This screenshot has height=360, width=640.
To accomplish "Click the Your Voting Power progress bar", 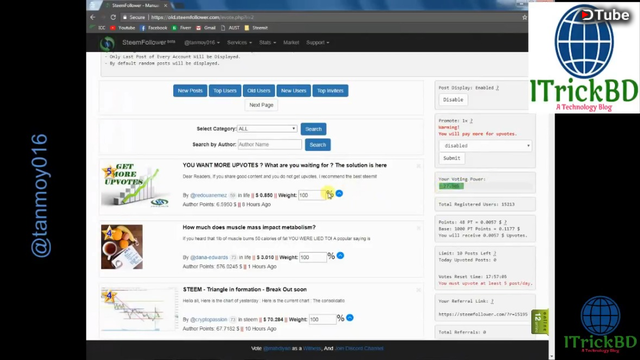I will click(485, 186).
